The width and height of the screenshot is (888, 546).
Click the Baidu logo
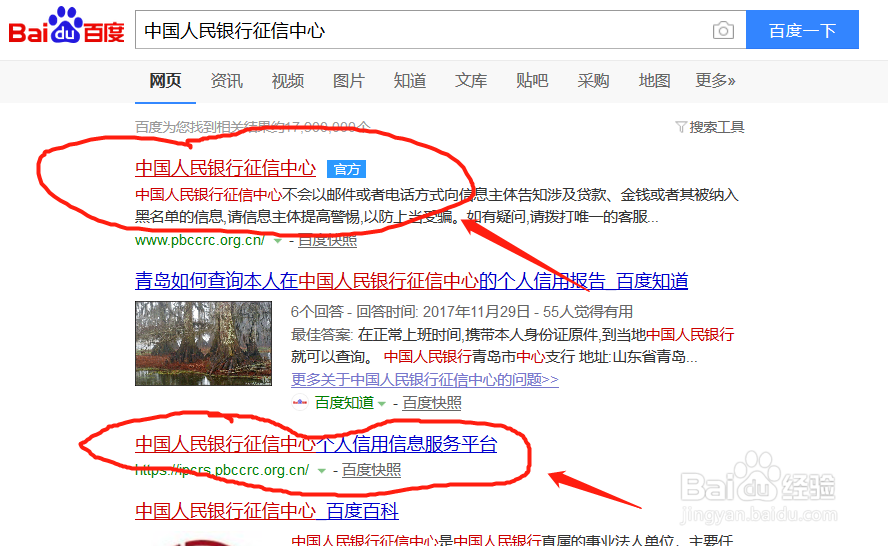click(x=66, y=26)
